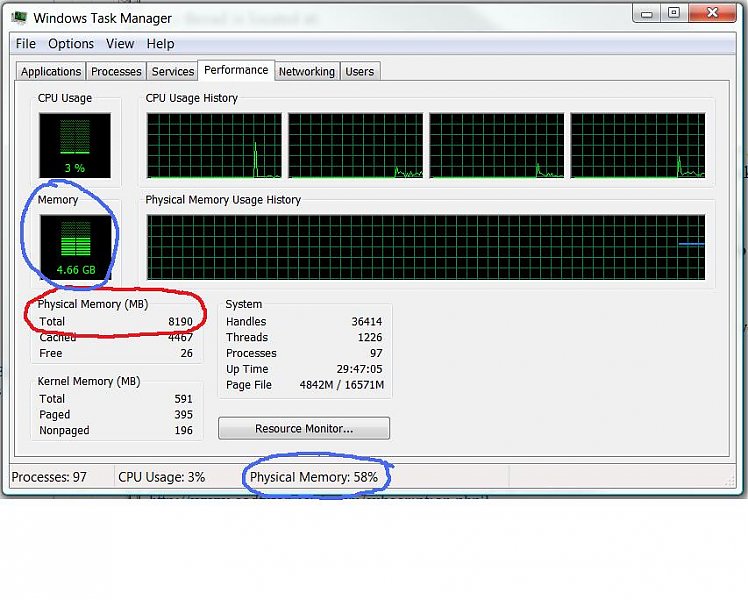Click the physical memory Free value 26
This screenshot has height=600, width=748.
point(187,353)
